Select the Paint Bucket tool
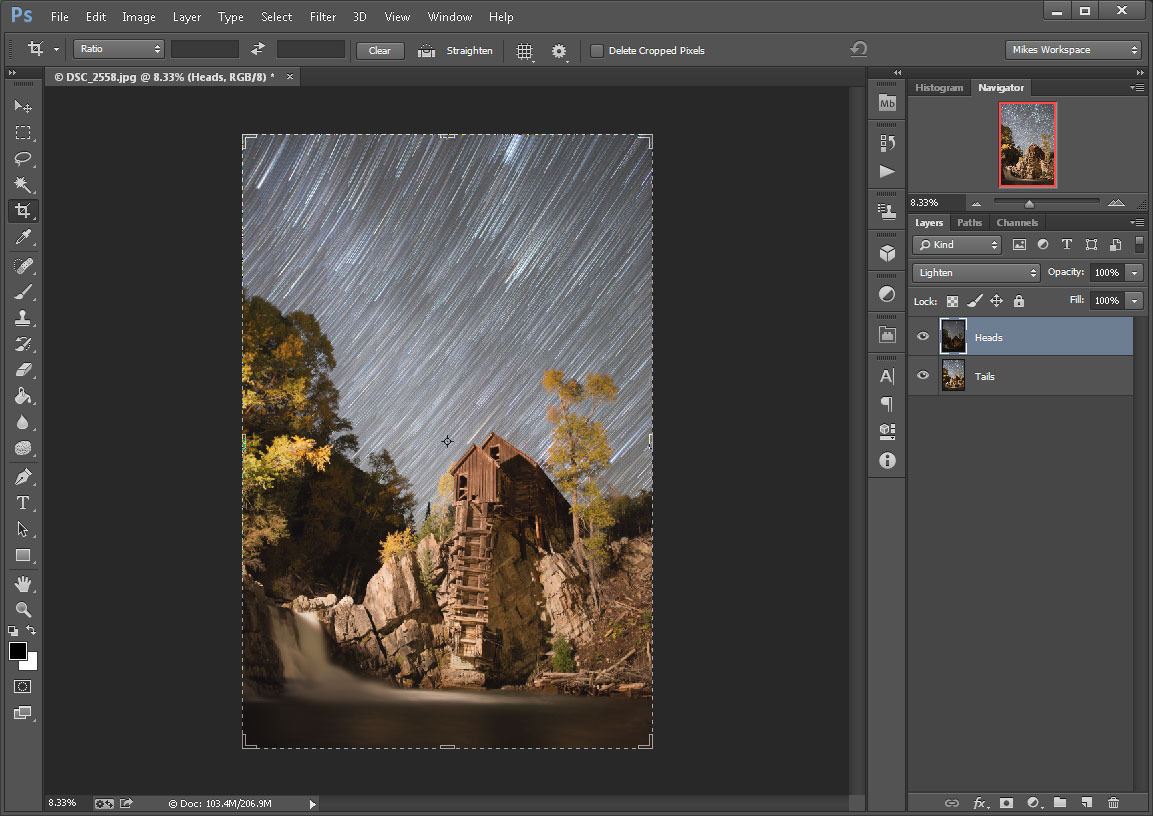 click(23, 396)
